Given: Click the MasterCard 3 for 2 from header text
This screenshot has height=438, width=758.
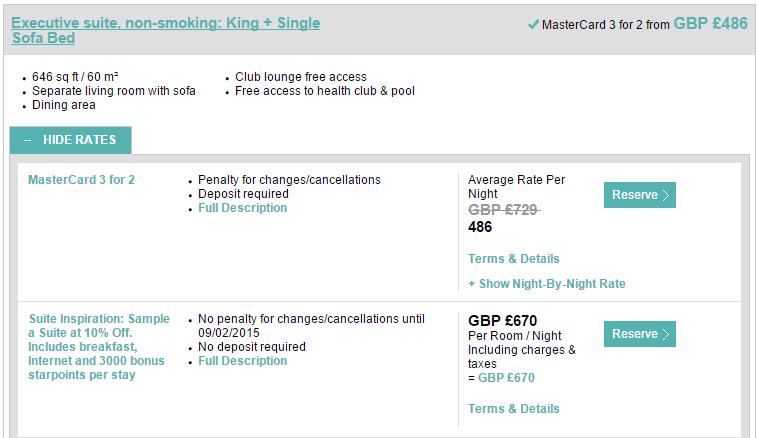Looking at the screenshot, I should click(605, 25).
